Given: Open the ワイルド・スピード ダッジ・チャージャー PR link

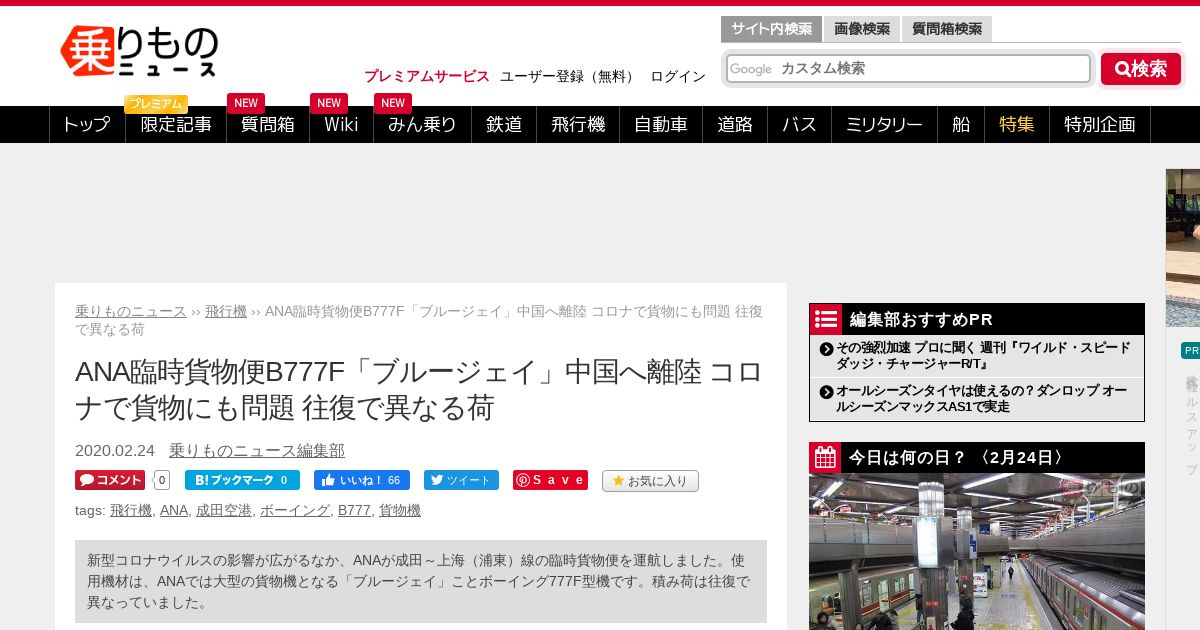Looking at the screenshot, I should point(984,356).
